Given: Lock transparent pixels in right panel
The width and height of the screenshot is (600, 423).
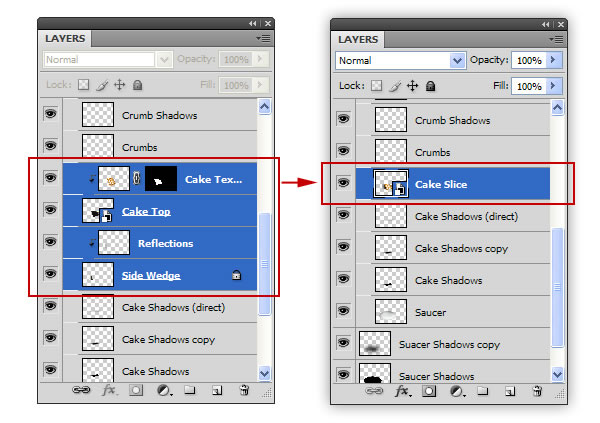Looking at the screenshot, I should pyautogui.click(x=377, y=85).
